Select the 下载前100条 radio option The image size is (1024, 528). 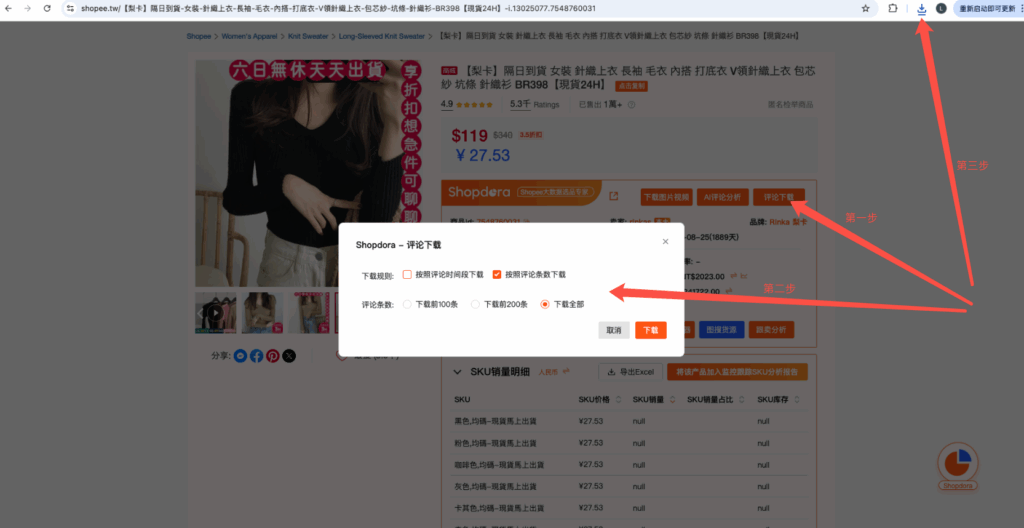pyautogui.click(x=407, y=304)
